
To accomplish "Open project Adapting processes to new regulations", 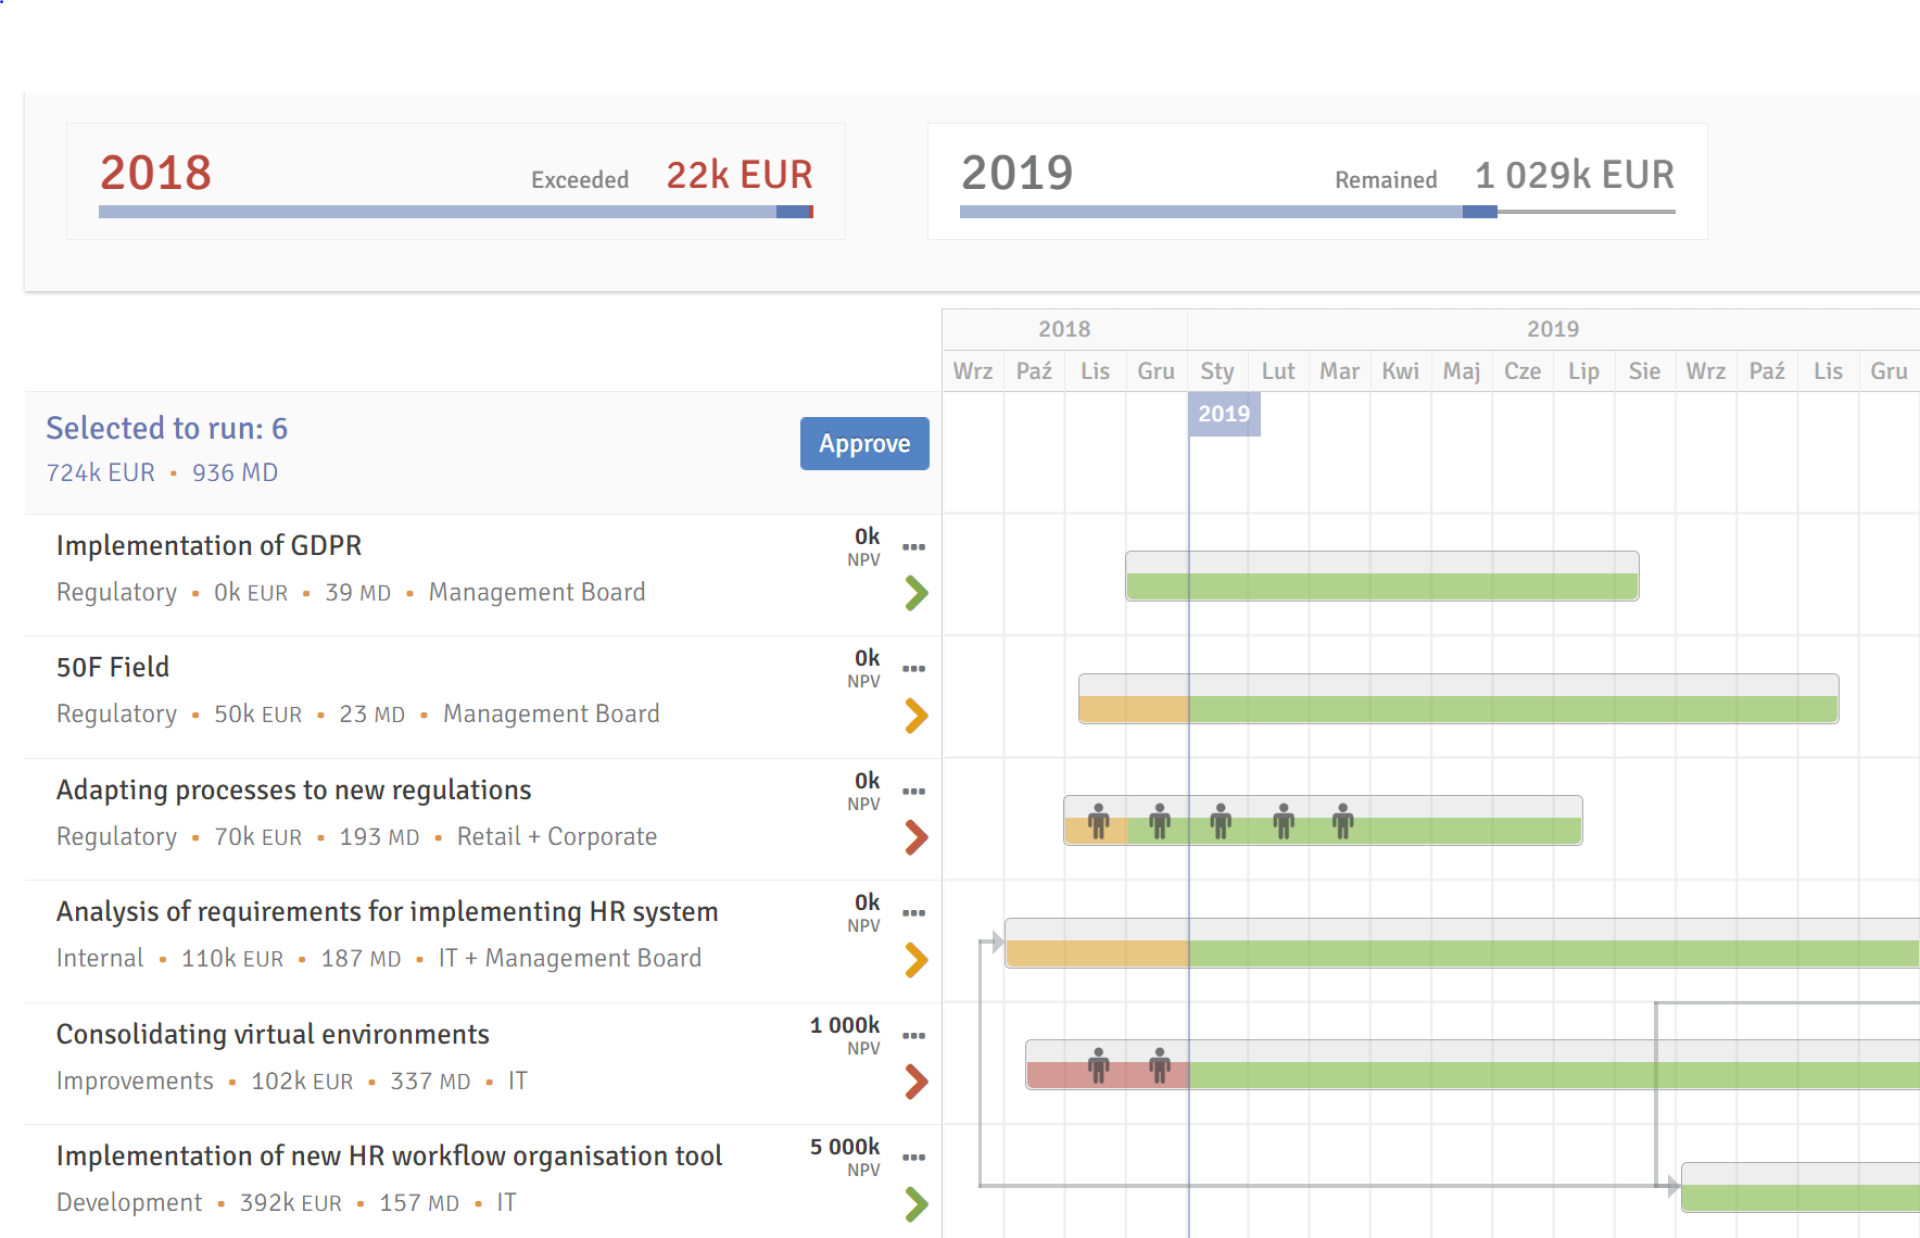I will click(x=294, y=790).
